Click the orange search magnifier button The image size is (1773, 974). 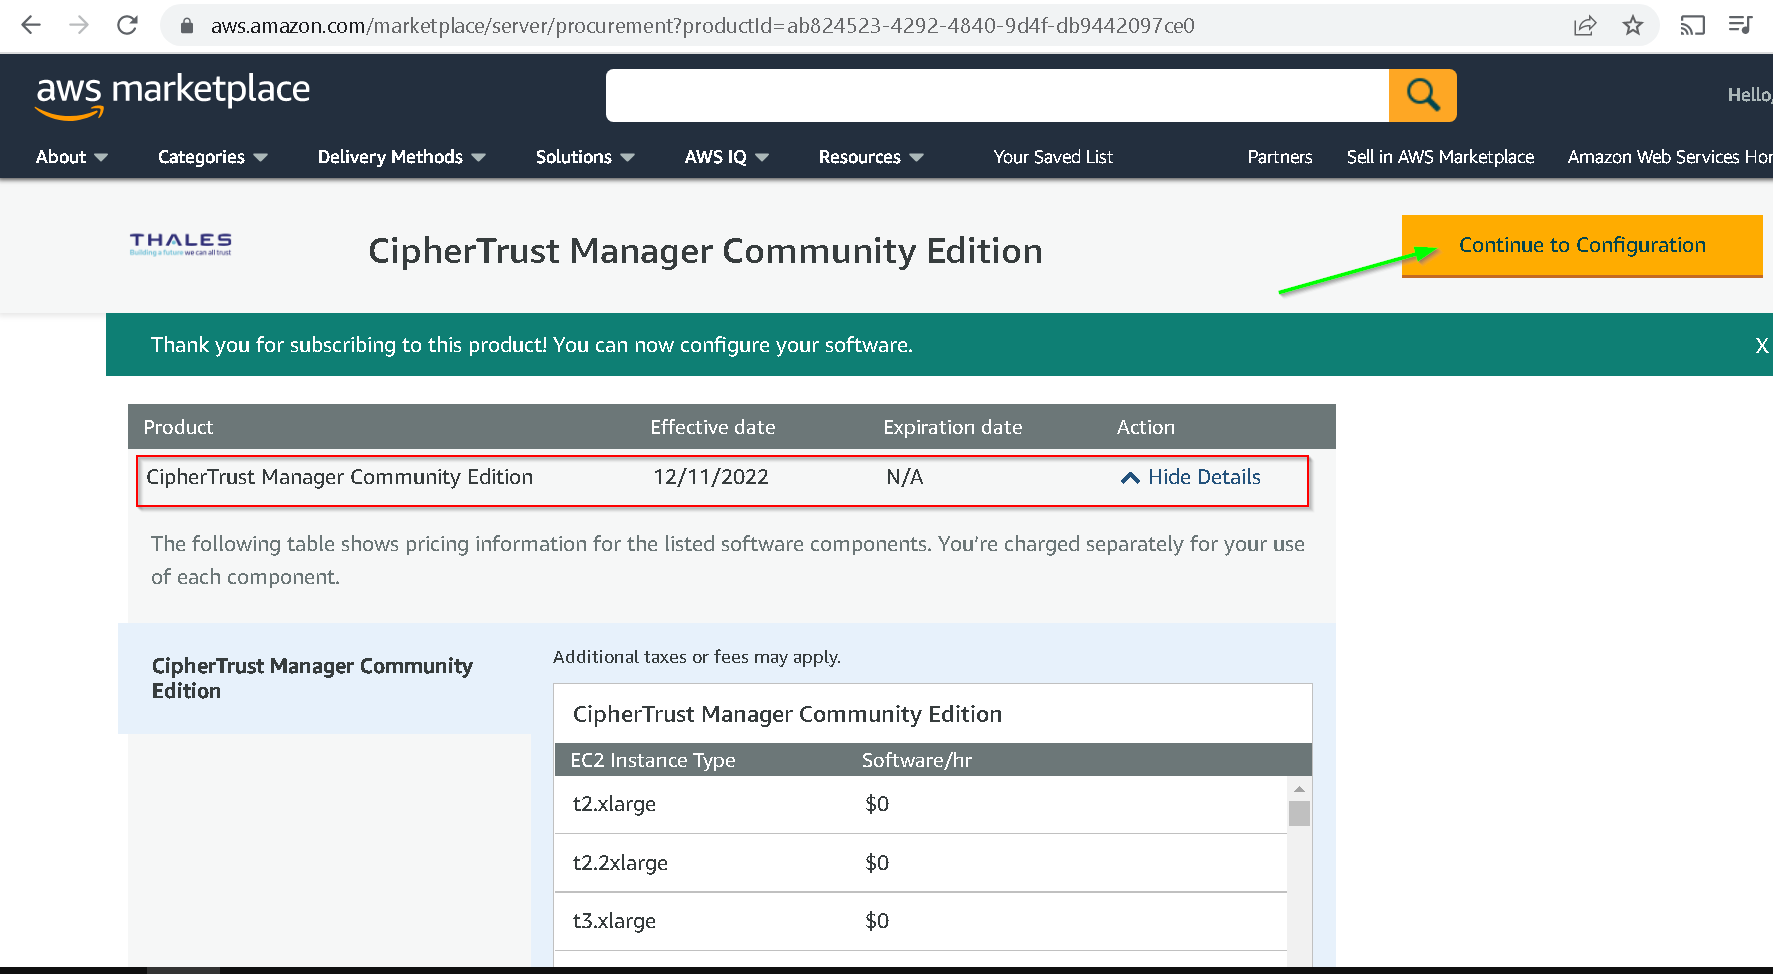tap(1423, 95)
